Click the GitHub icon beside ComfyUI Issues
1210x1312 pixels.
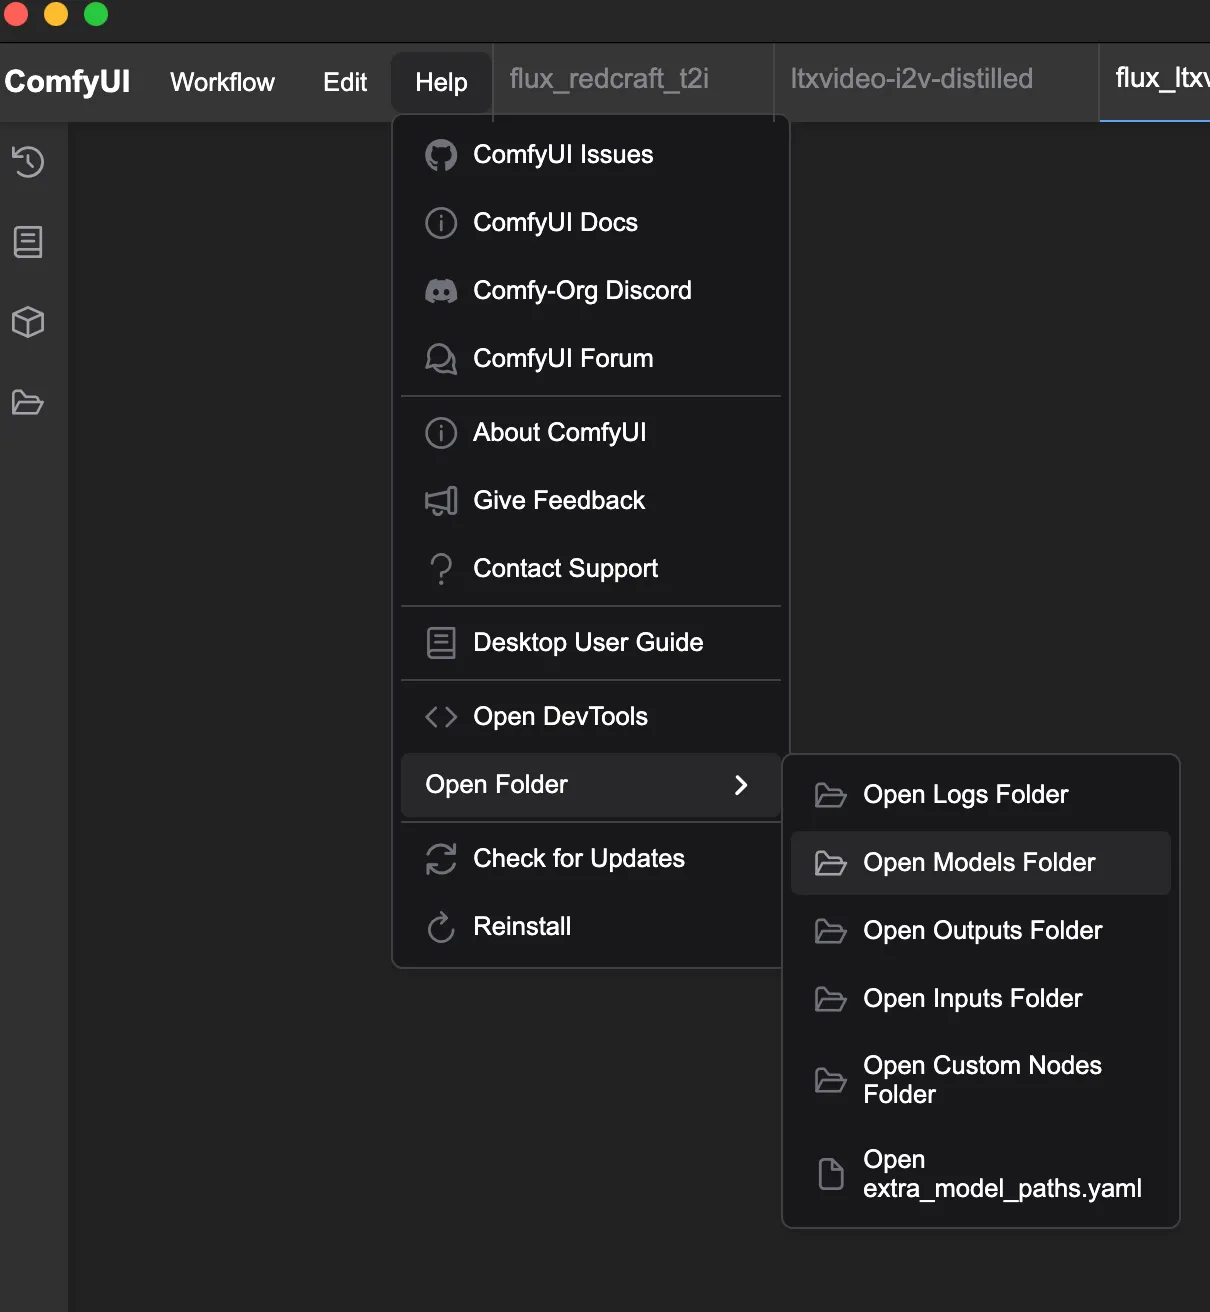click(x=441, y=155)
